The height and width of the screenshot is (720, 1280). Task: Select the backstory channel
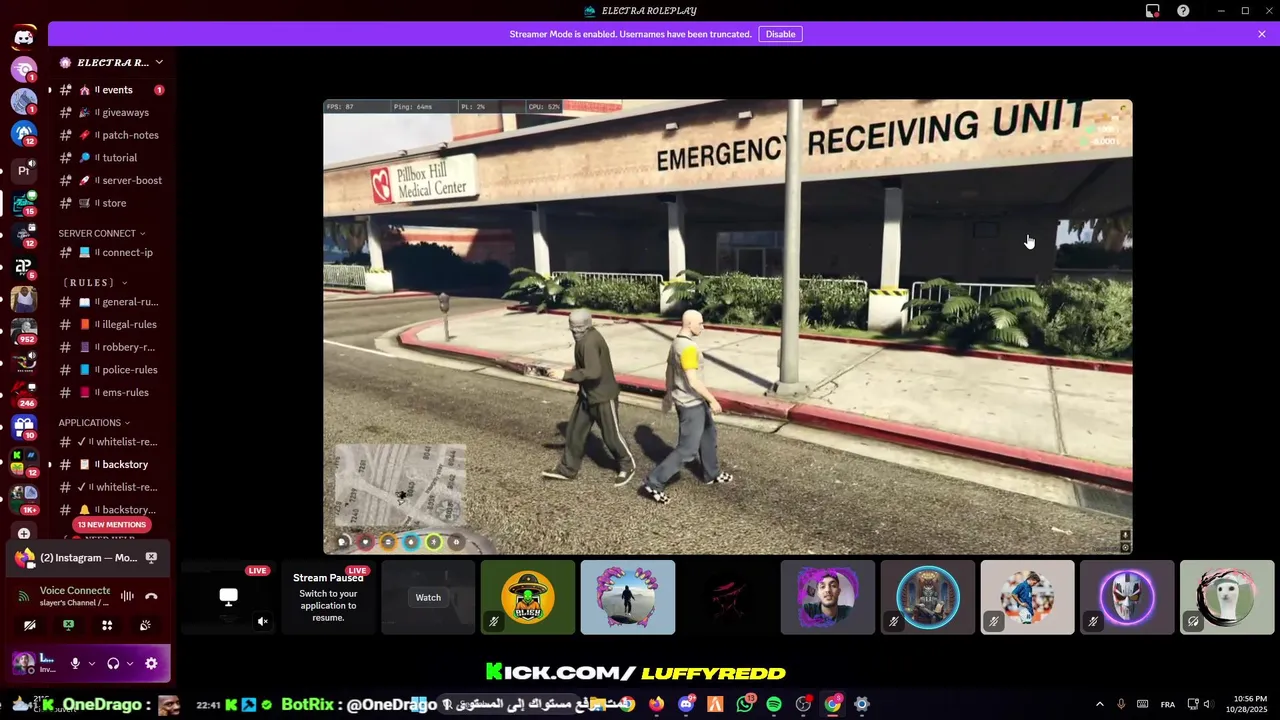click(x=110, y=464)
